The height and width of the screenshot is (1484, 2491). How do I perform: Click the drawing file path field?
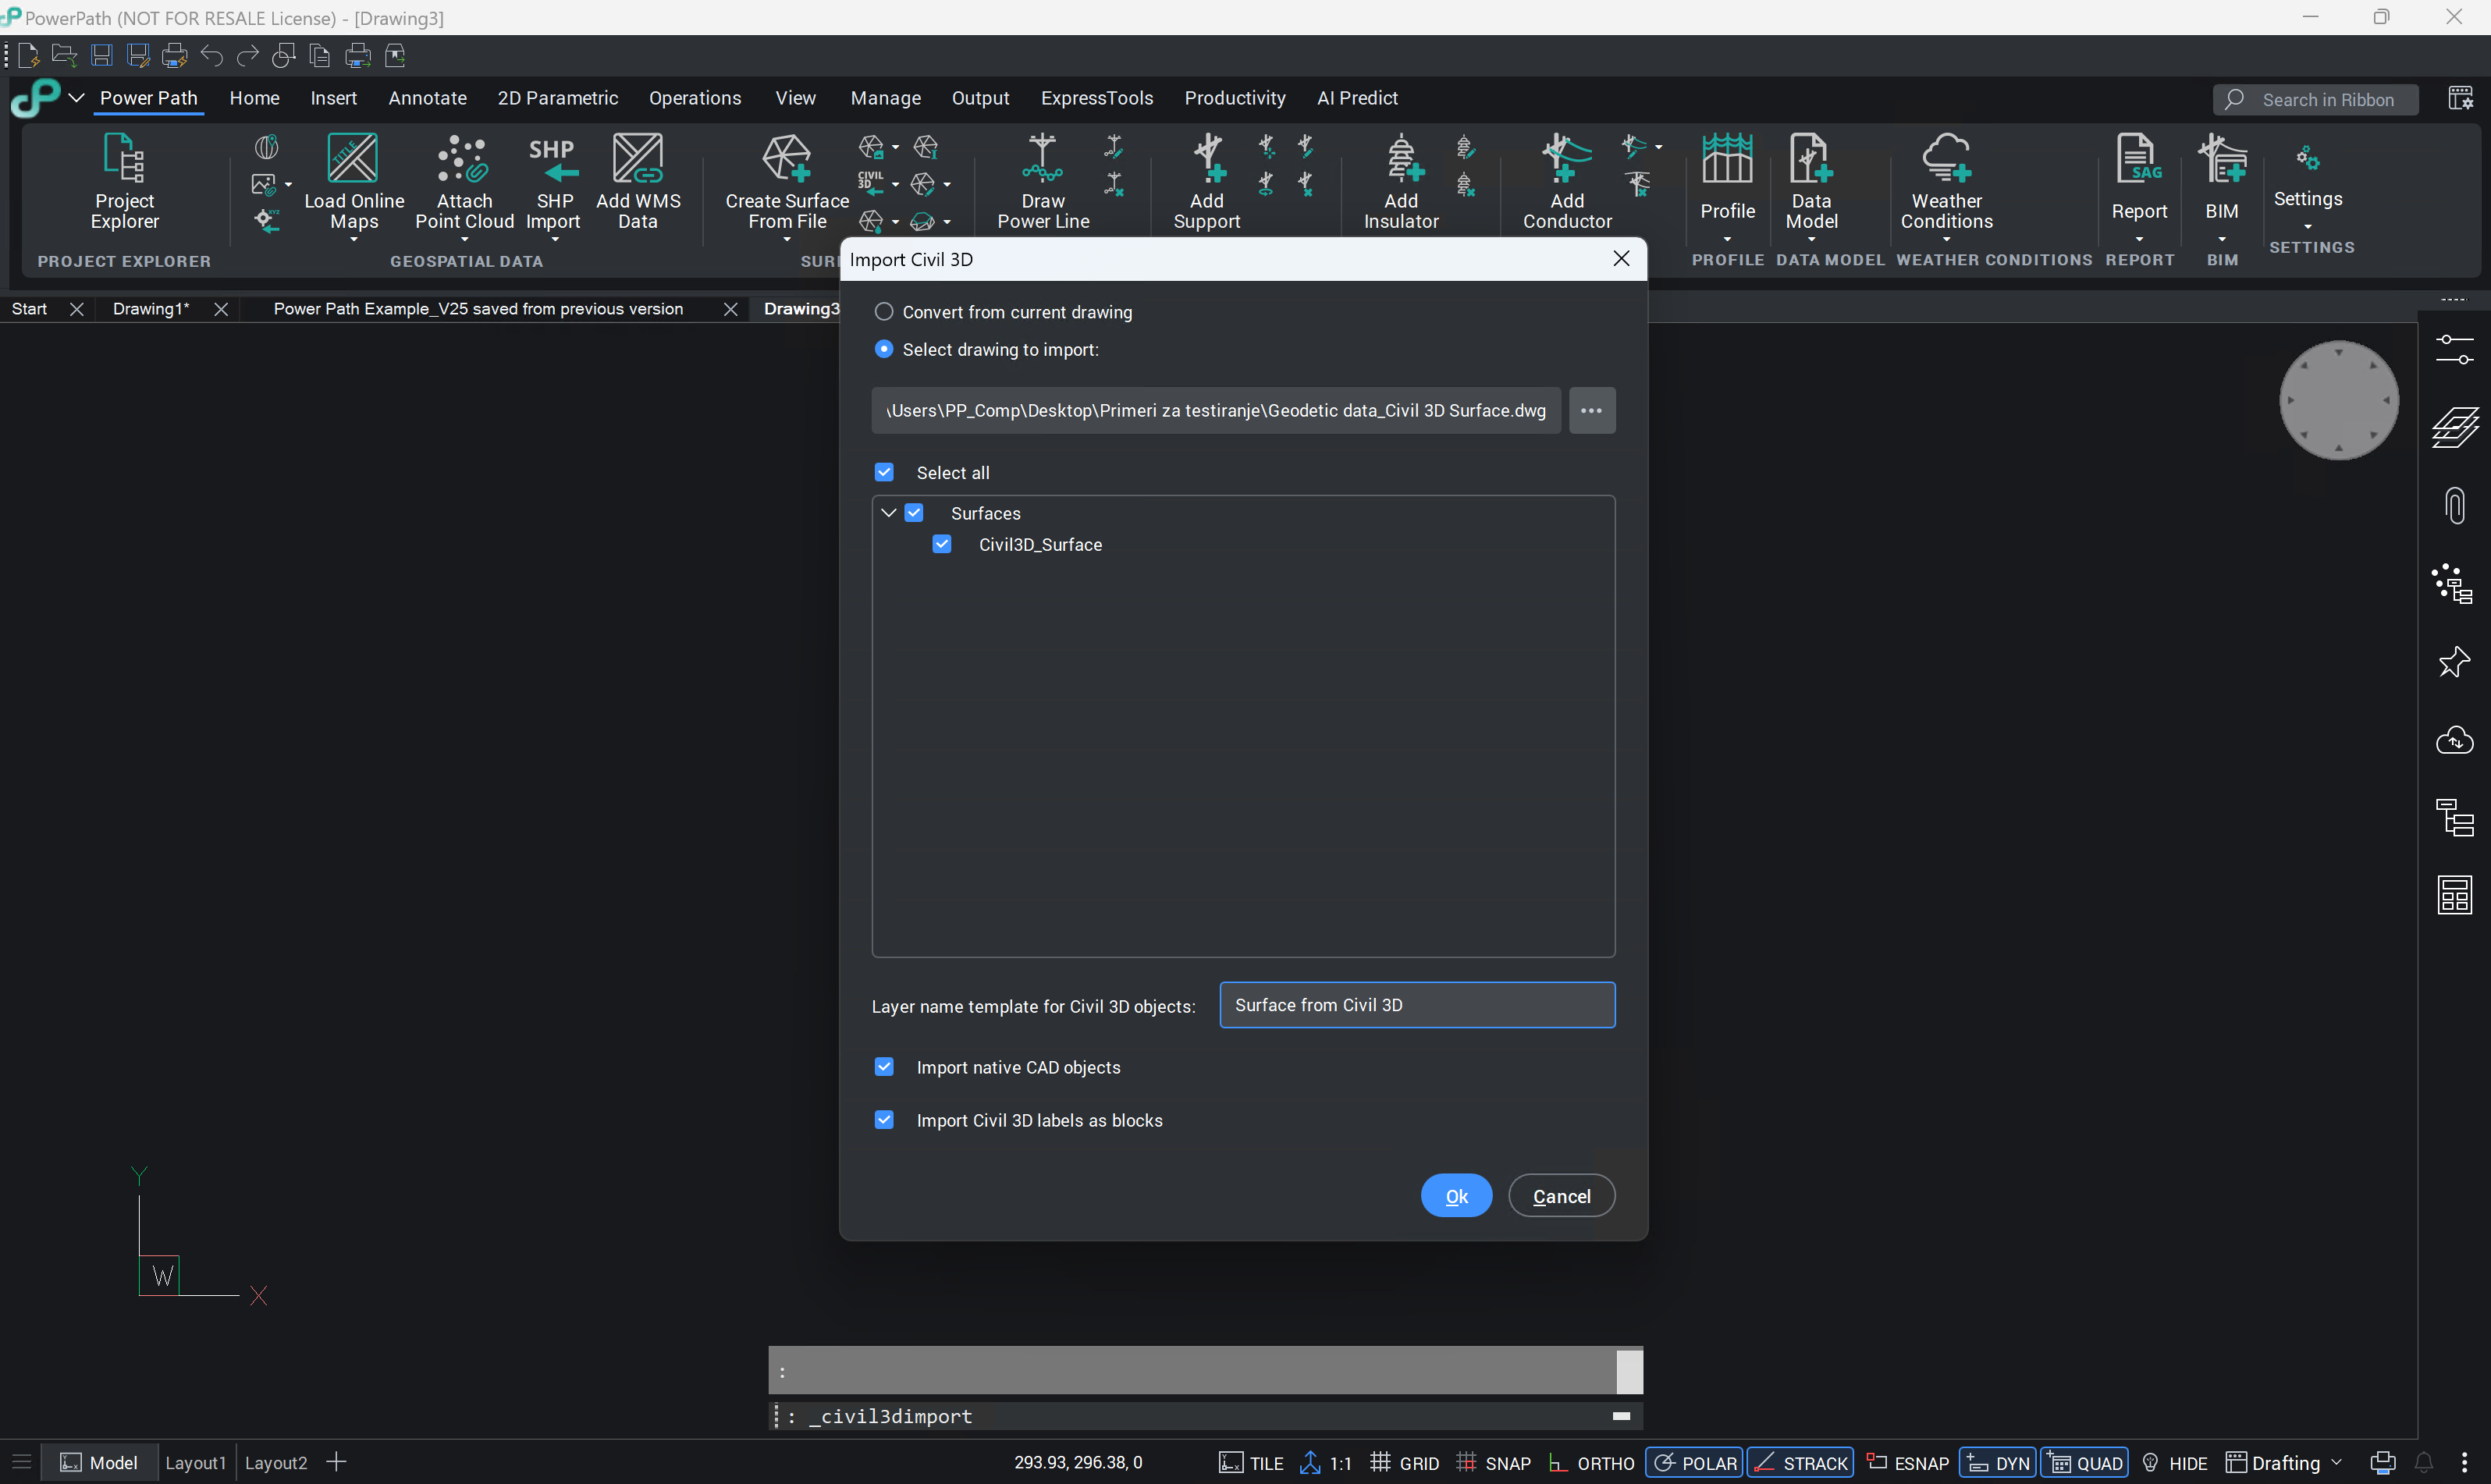[x=1216, y=410]
